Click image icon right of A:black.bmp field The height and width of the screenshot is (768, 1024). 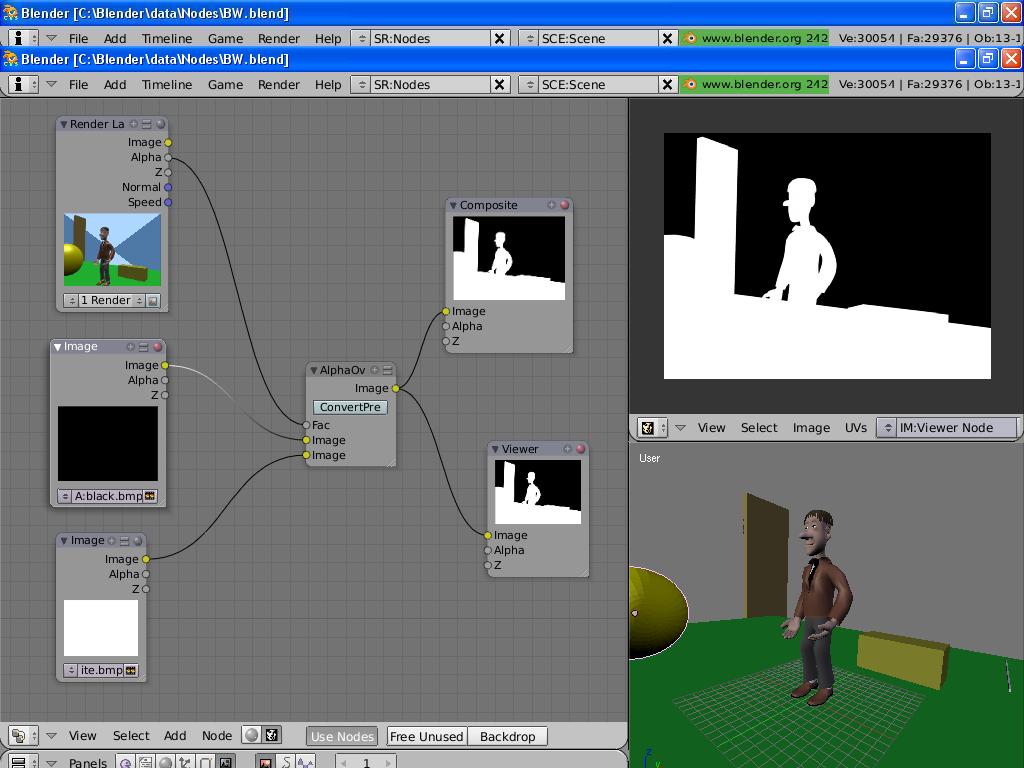pos(150,496)
